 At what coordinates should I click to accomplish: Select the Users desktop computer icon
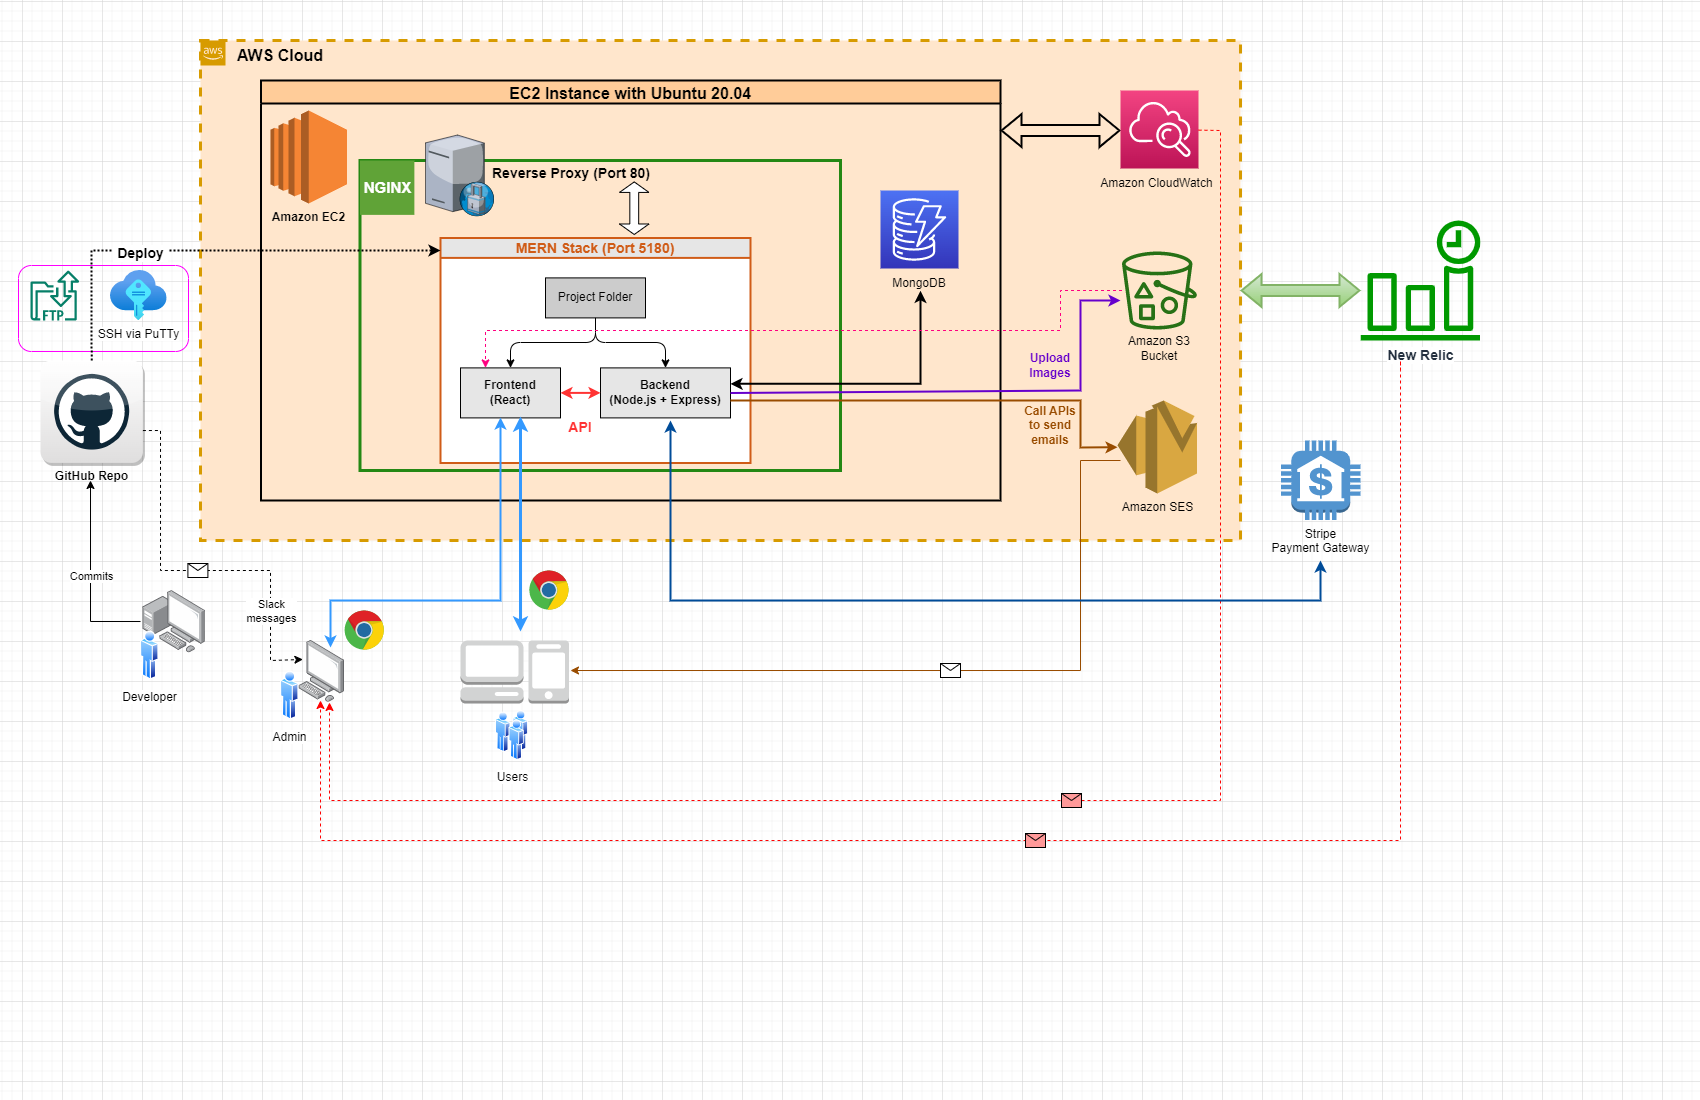[x=492, y=672]
